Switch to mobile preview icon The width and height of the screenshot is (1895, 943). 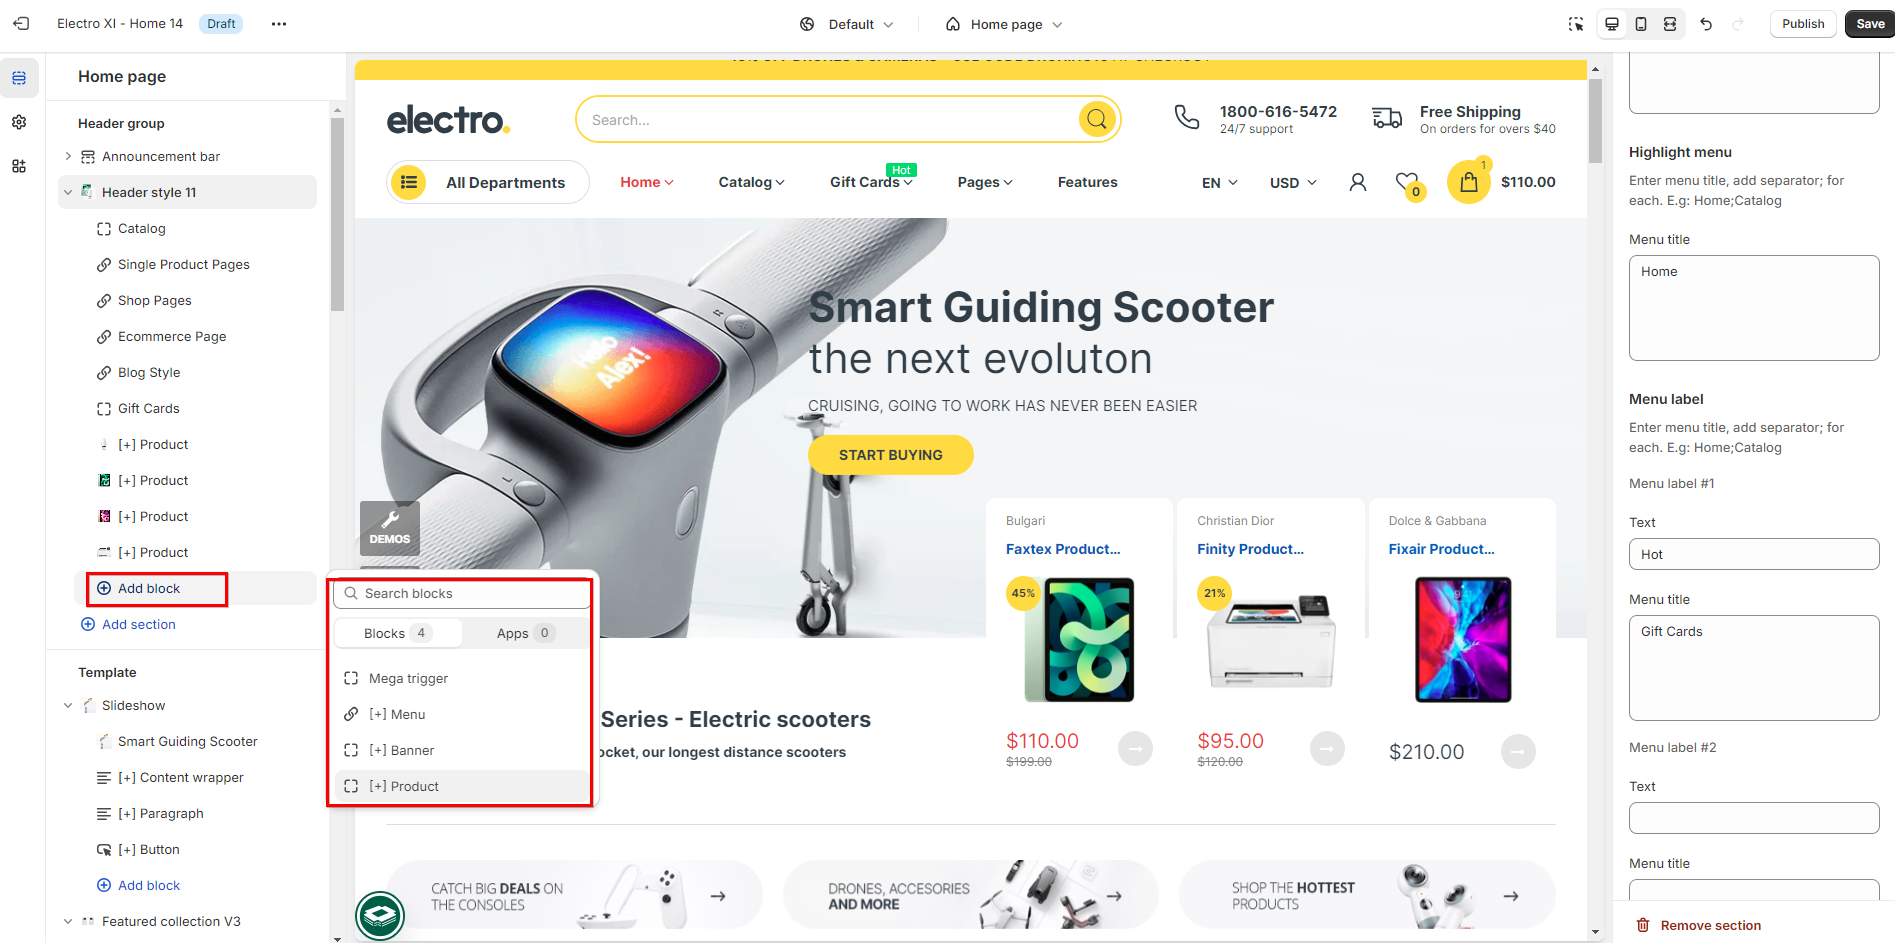tap(1641, 24)
